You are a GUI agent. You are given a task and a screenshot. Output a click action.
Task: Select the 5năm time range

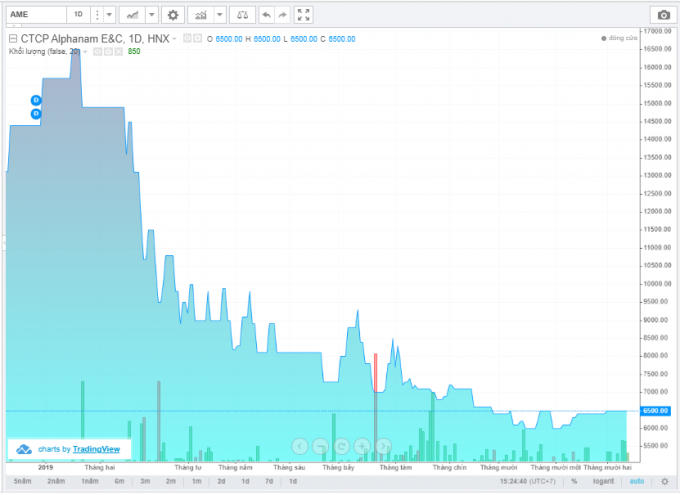pos(24,481)
